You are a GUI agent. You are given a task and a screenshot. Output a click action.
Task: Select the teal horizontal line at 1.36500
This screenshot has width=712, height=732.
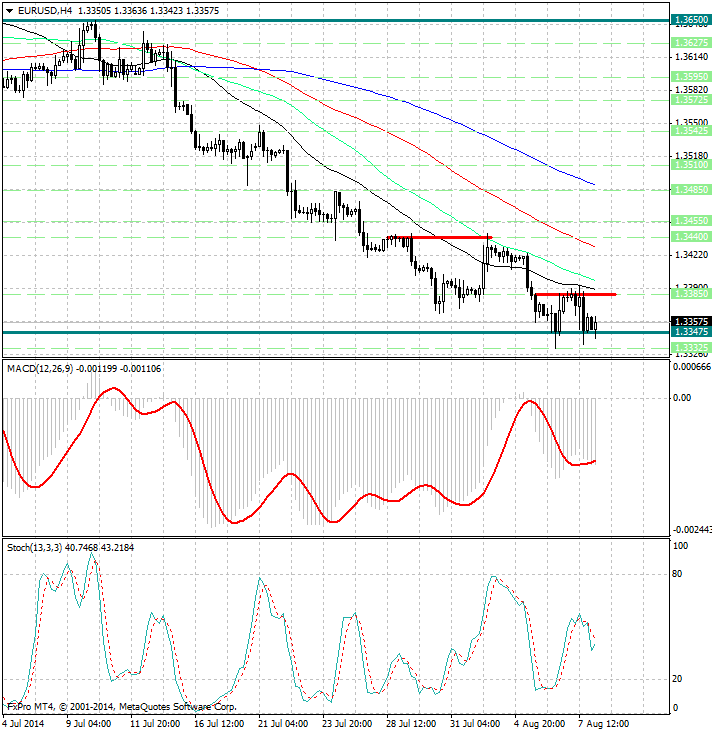336,21
